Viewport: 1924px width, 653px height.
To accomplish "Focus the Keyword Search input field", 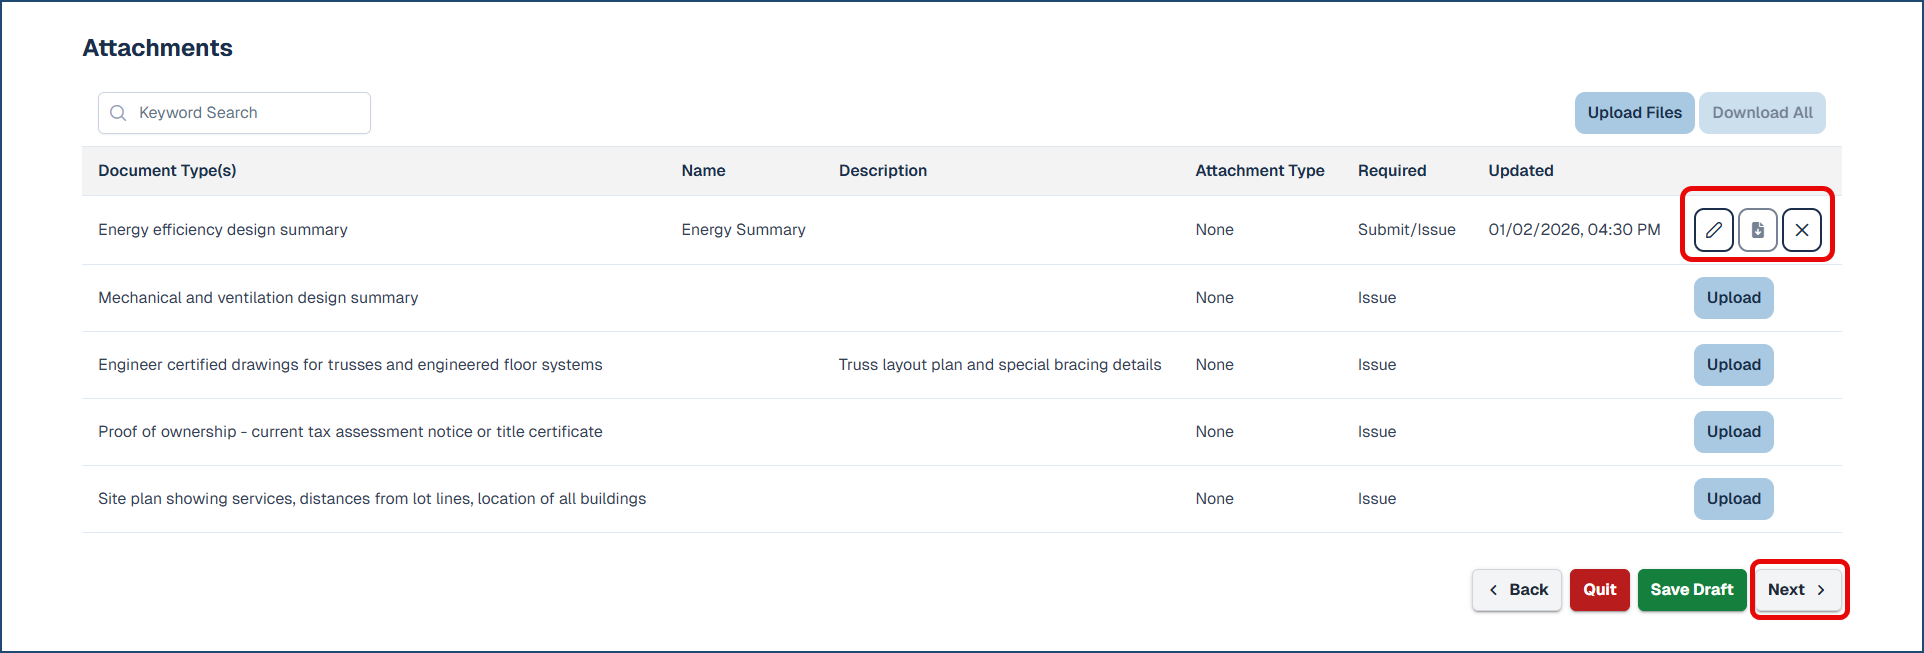I will (x=250, y=113).
